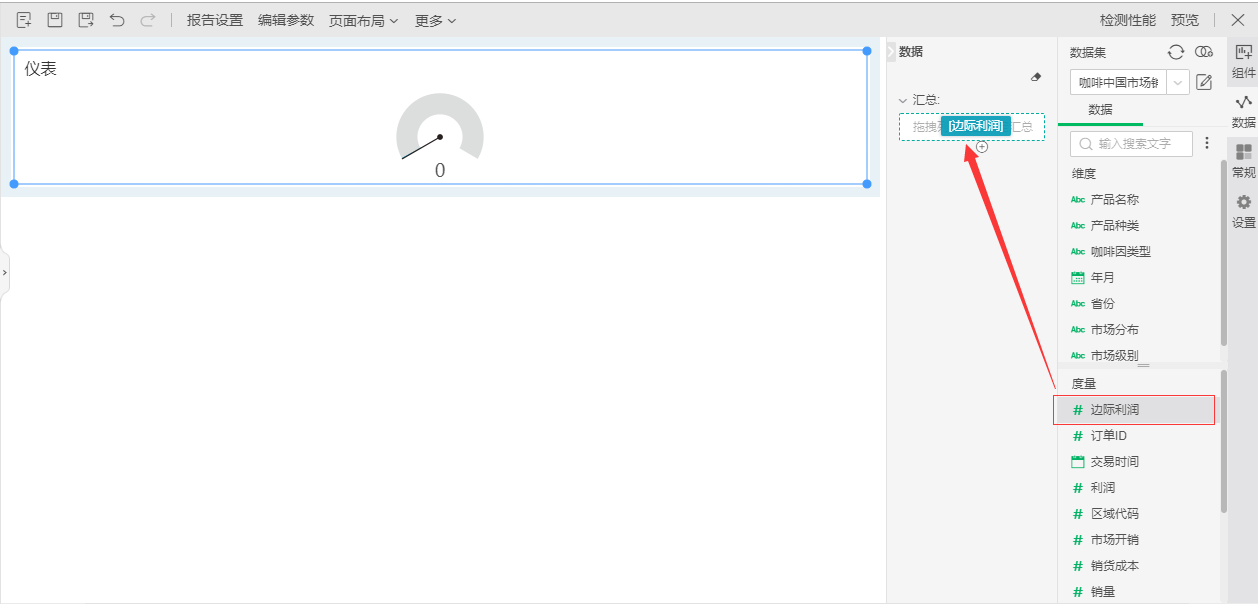Open the 组件 component panel
The image size is (1258, 604).
(x=1243, y=62)
